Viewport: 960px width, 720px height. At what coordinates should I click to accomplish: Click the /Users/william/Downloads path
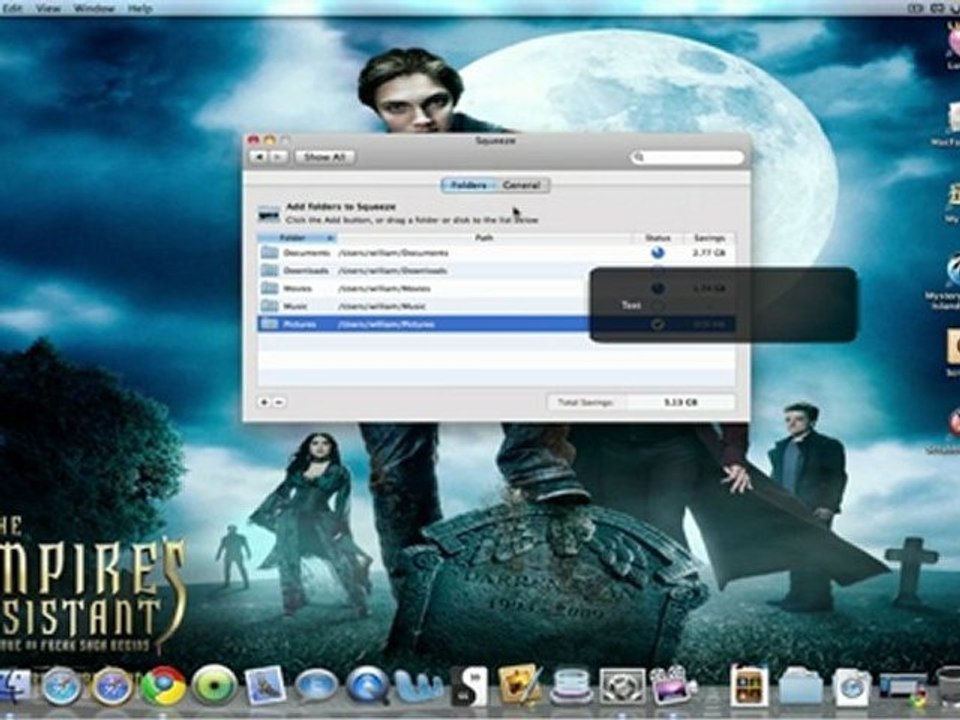pos(392,271)
